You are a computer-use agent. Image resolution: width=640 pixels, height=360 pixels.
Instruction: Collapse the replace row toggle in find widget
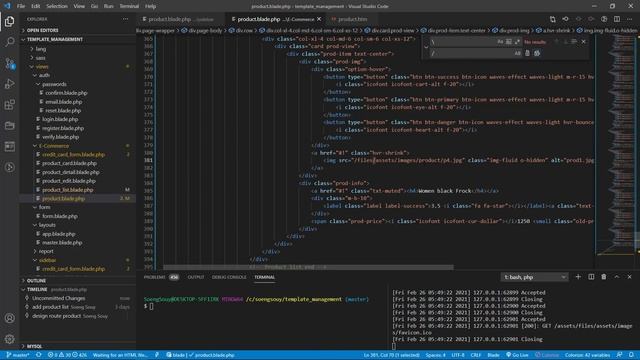tap(426, 47)
